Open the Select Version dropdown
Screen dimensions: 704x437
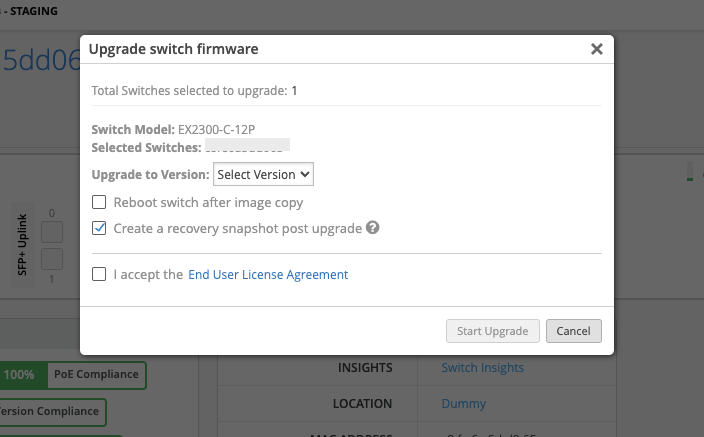(264, 174)
